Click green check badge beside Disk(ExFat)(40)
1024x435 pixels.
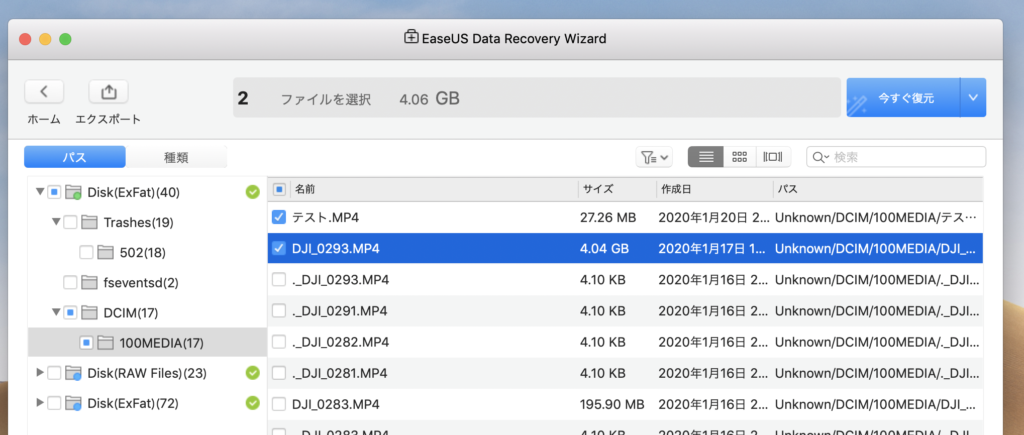[252, 192]
